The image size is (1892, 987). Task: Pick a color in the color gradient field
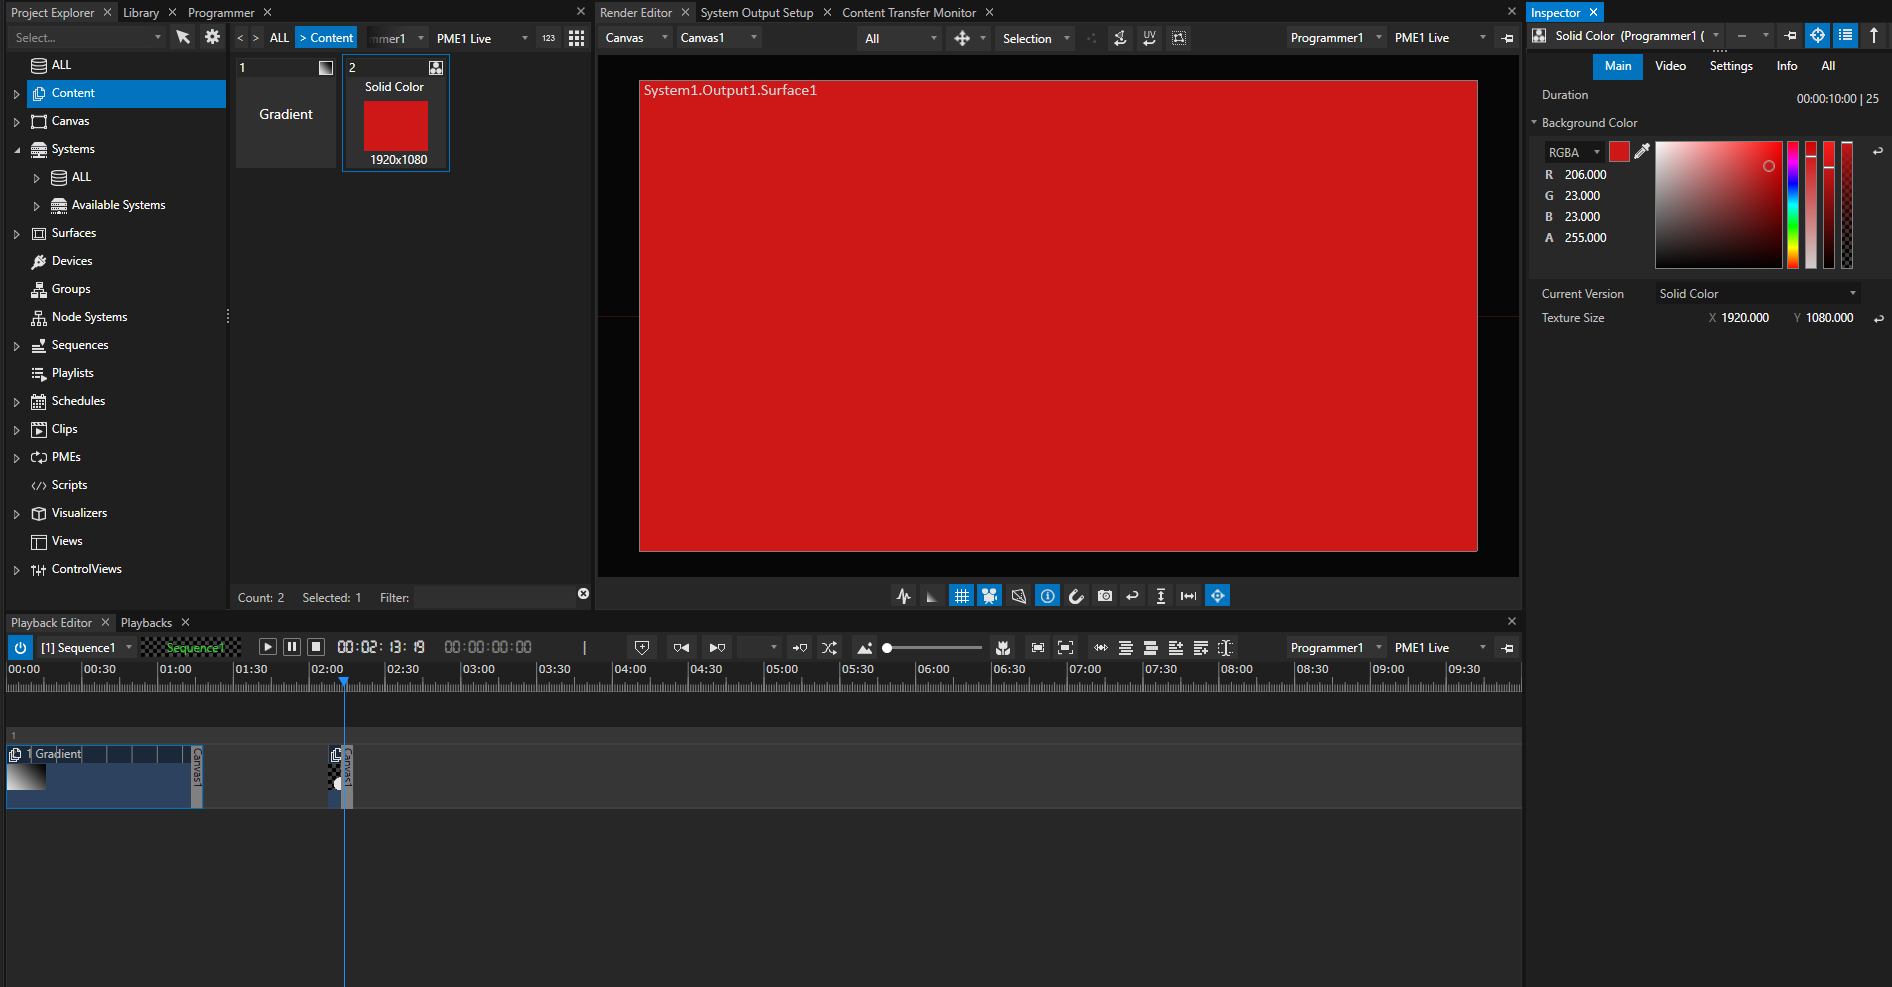(x=1720, y=204)
